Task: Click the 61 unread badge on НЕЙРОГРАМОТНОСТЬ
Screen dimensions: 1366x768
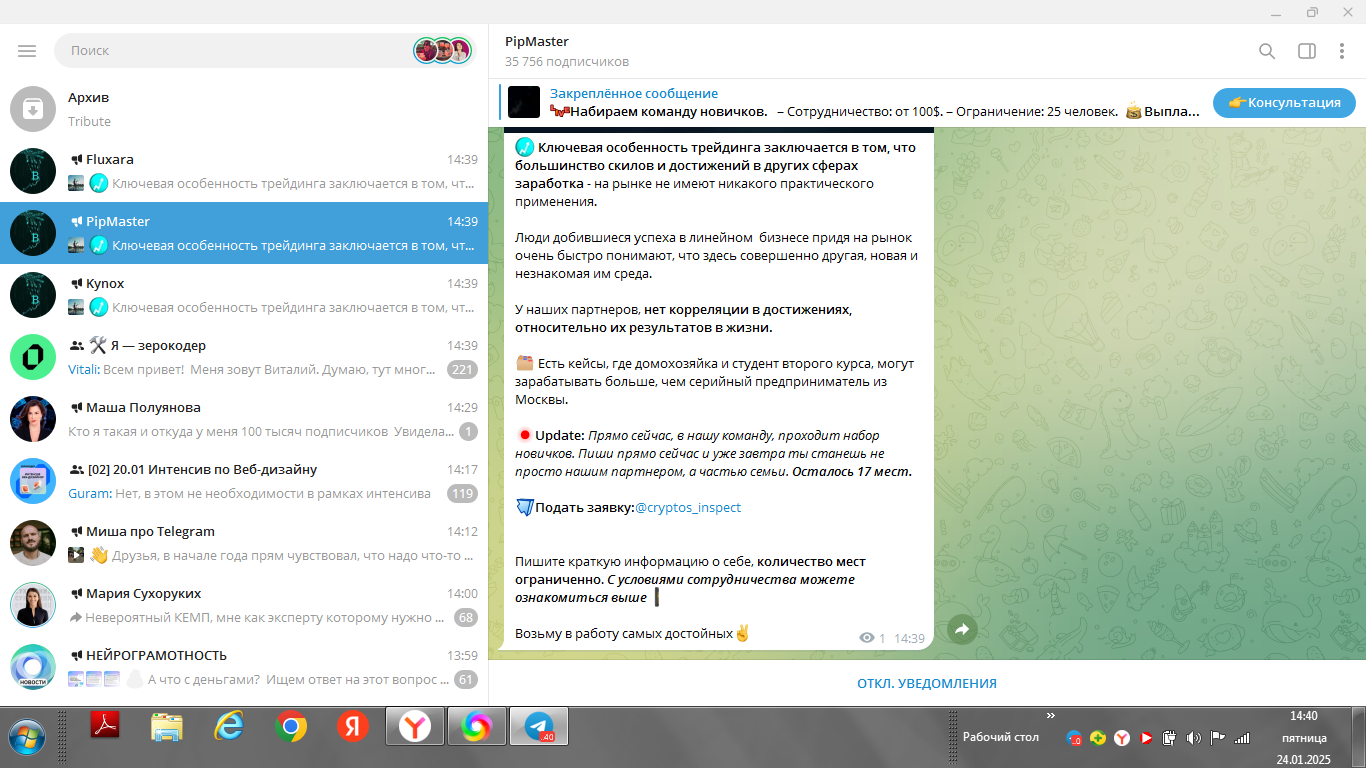Action: pos(465,680)
